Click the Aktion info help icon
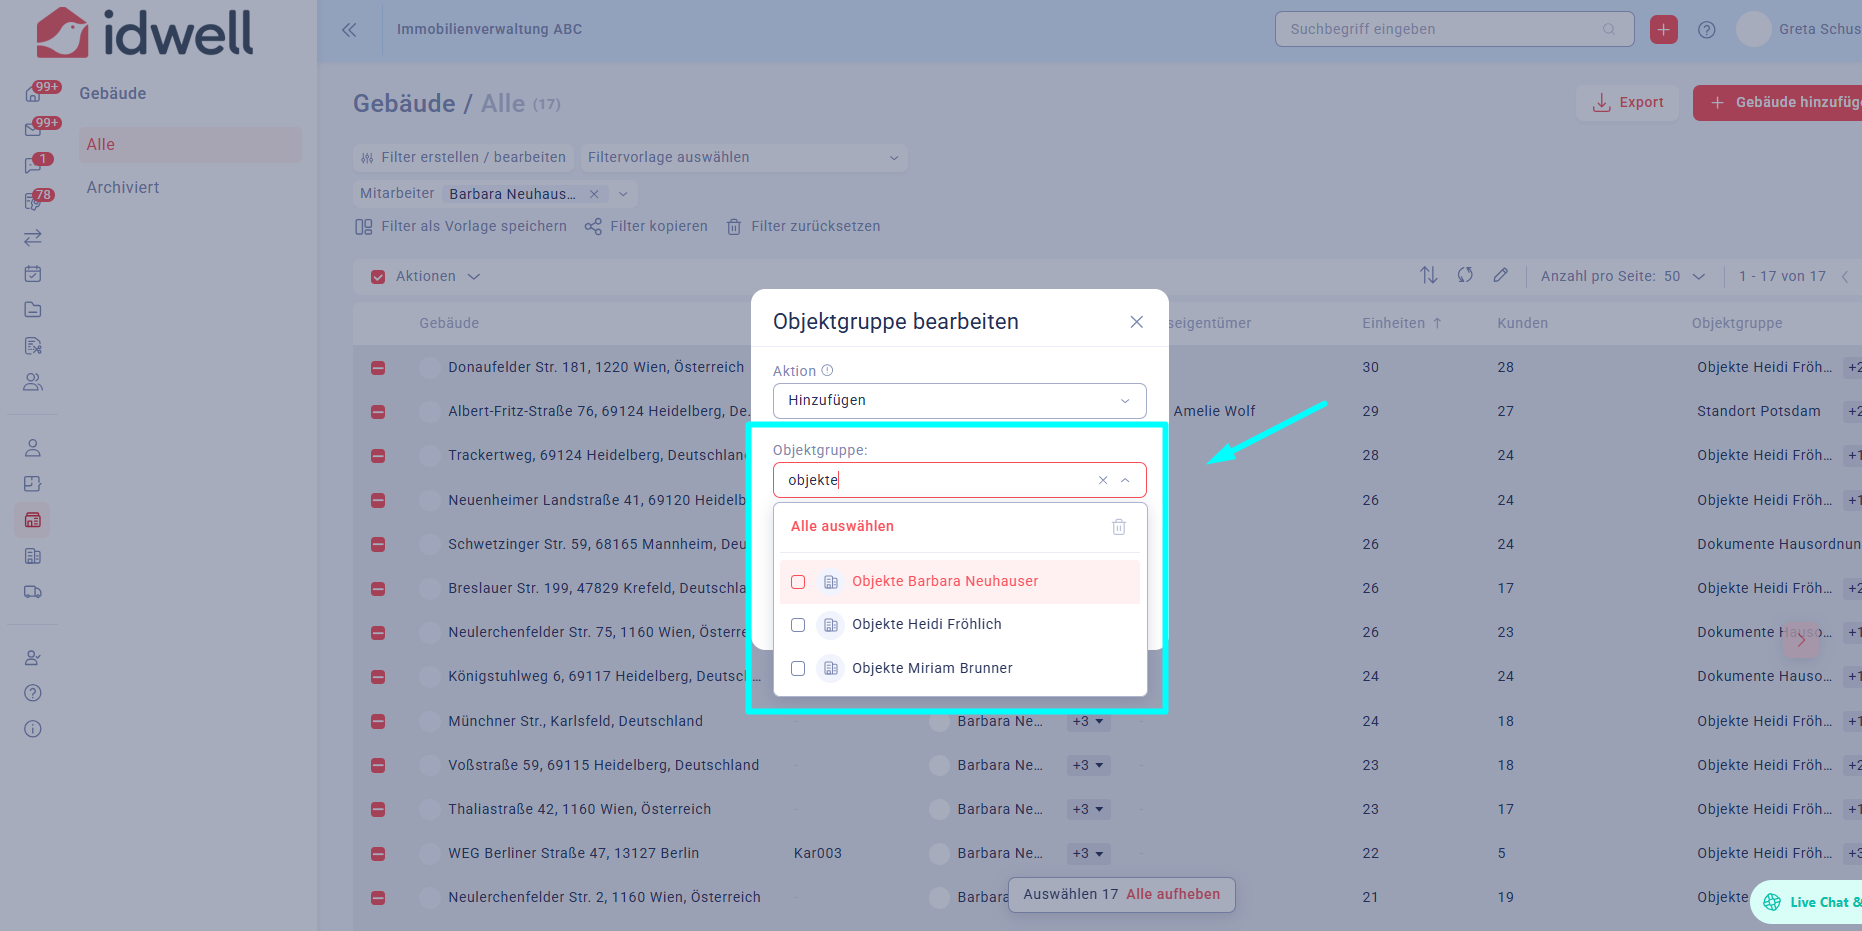 point(827,370)
